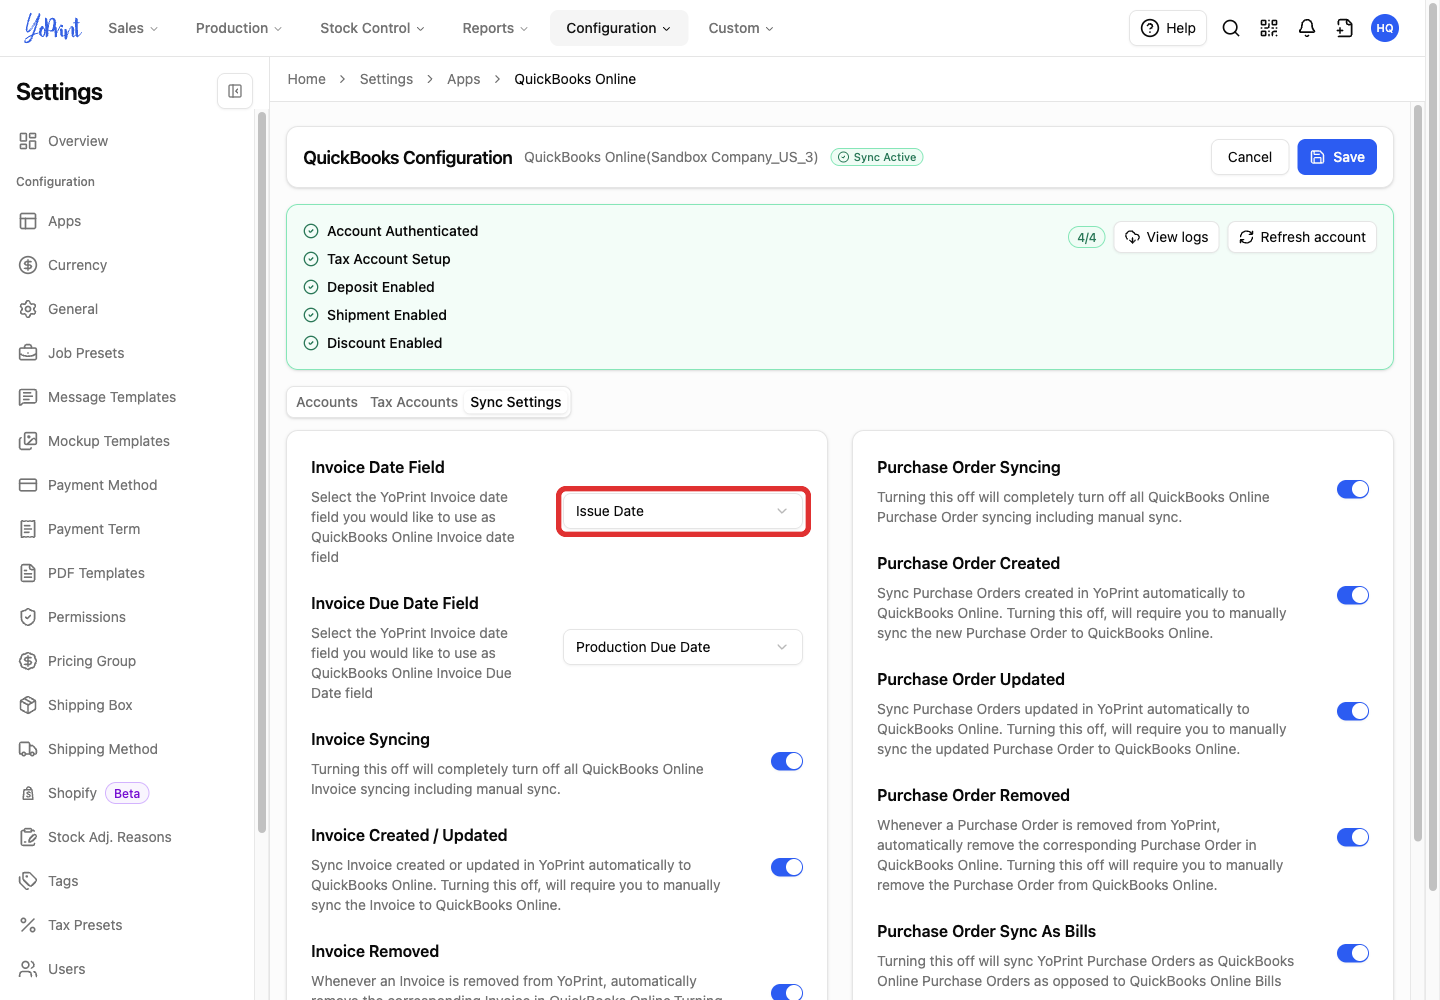Viewport: 1440px width, 1000px height.
Task: Switch to the Accounts tab
Action: (x=327, y=402)
